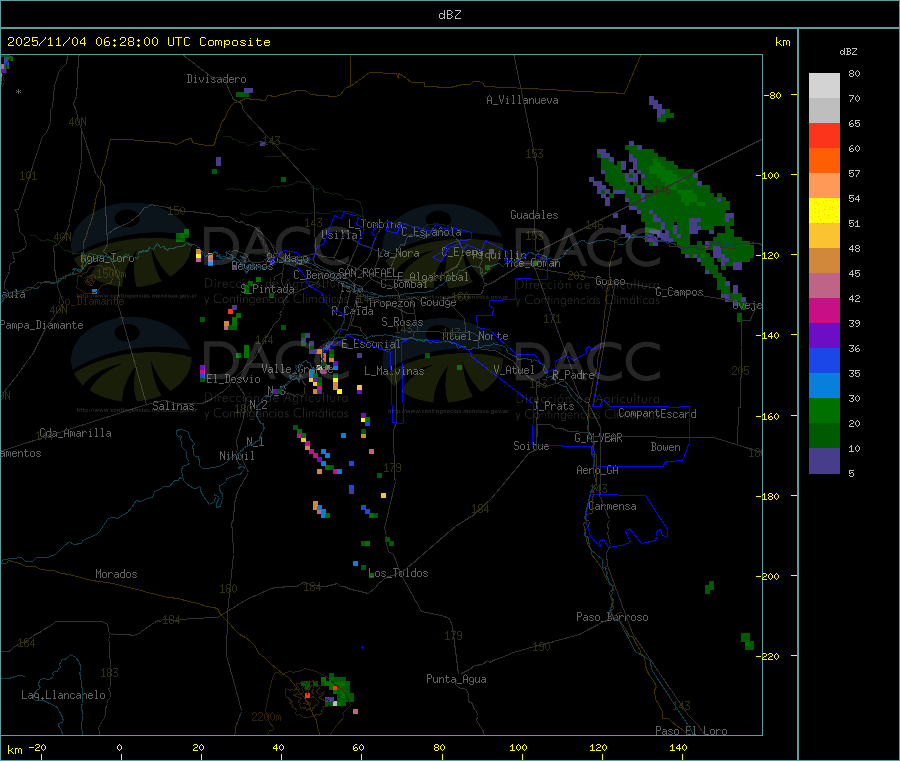900x761 pixels.
Task: Click the red 60-65 dBZ legend swatch
Action: pyautogui.click(x=824, y=135)
